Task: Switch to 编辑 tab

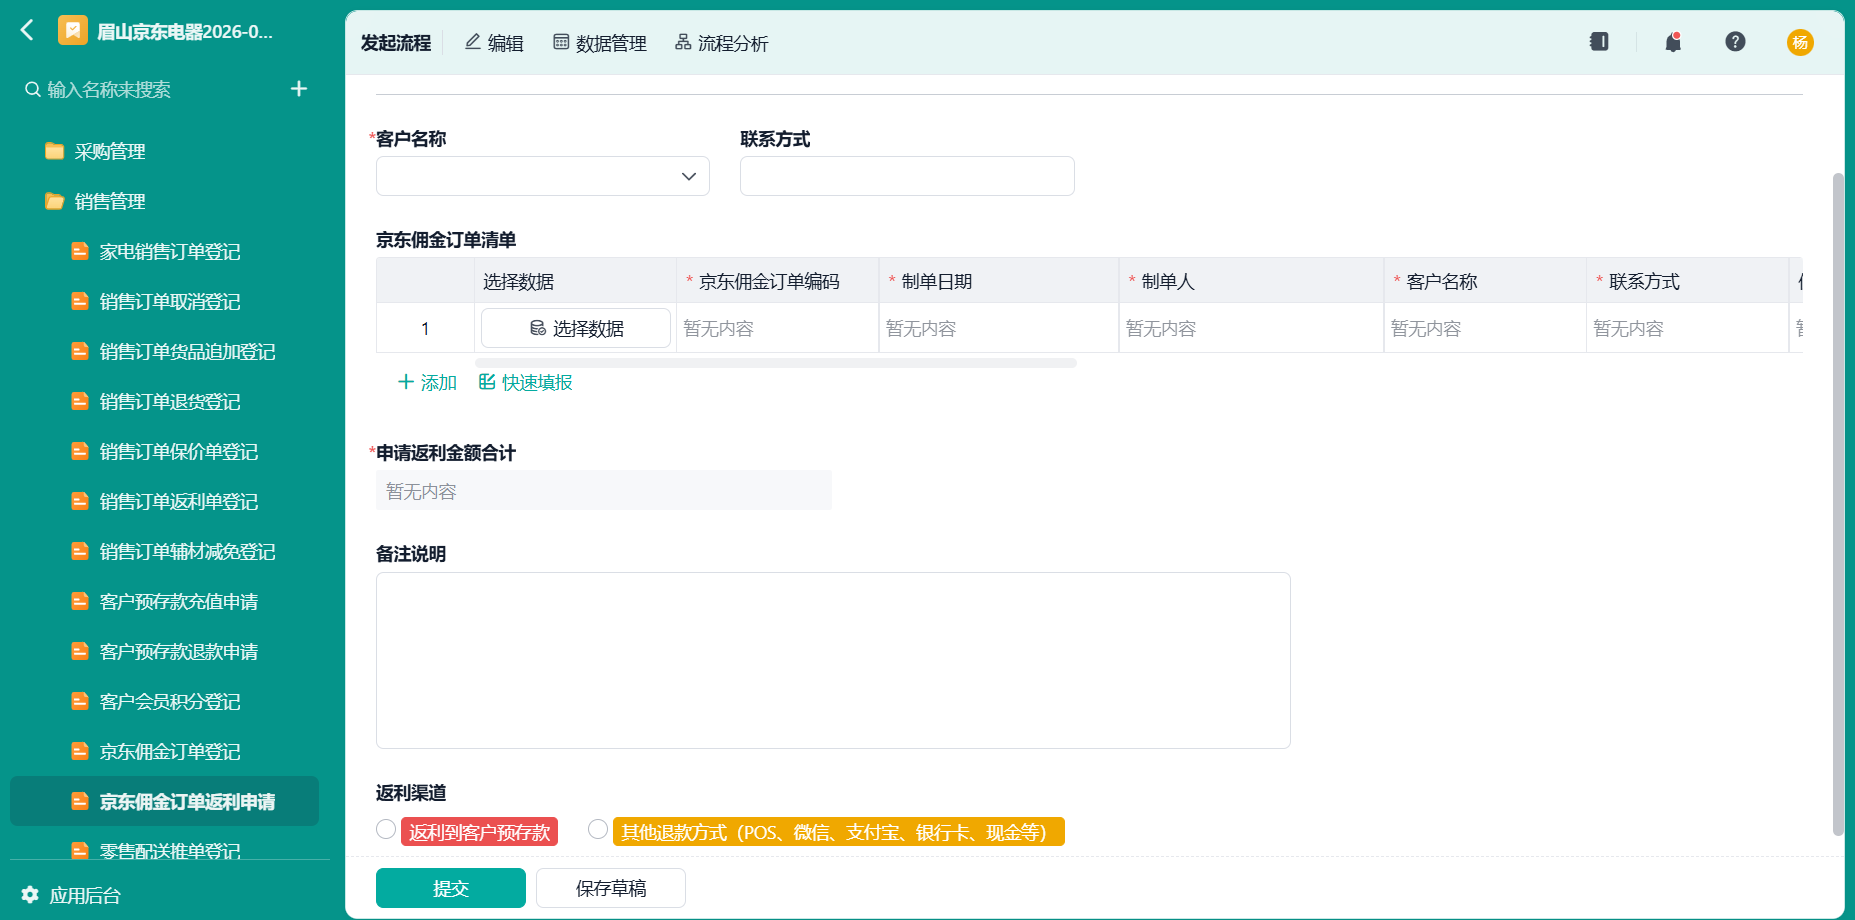Action: tap(494, 43)
